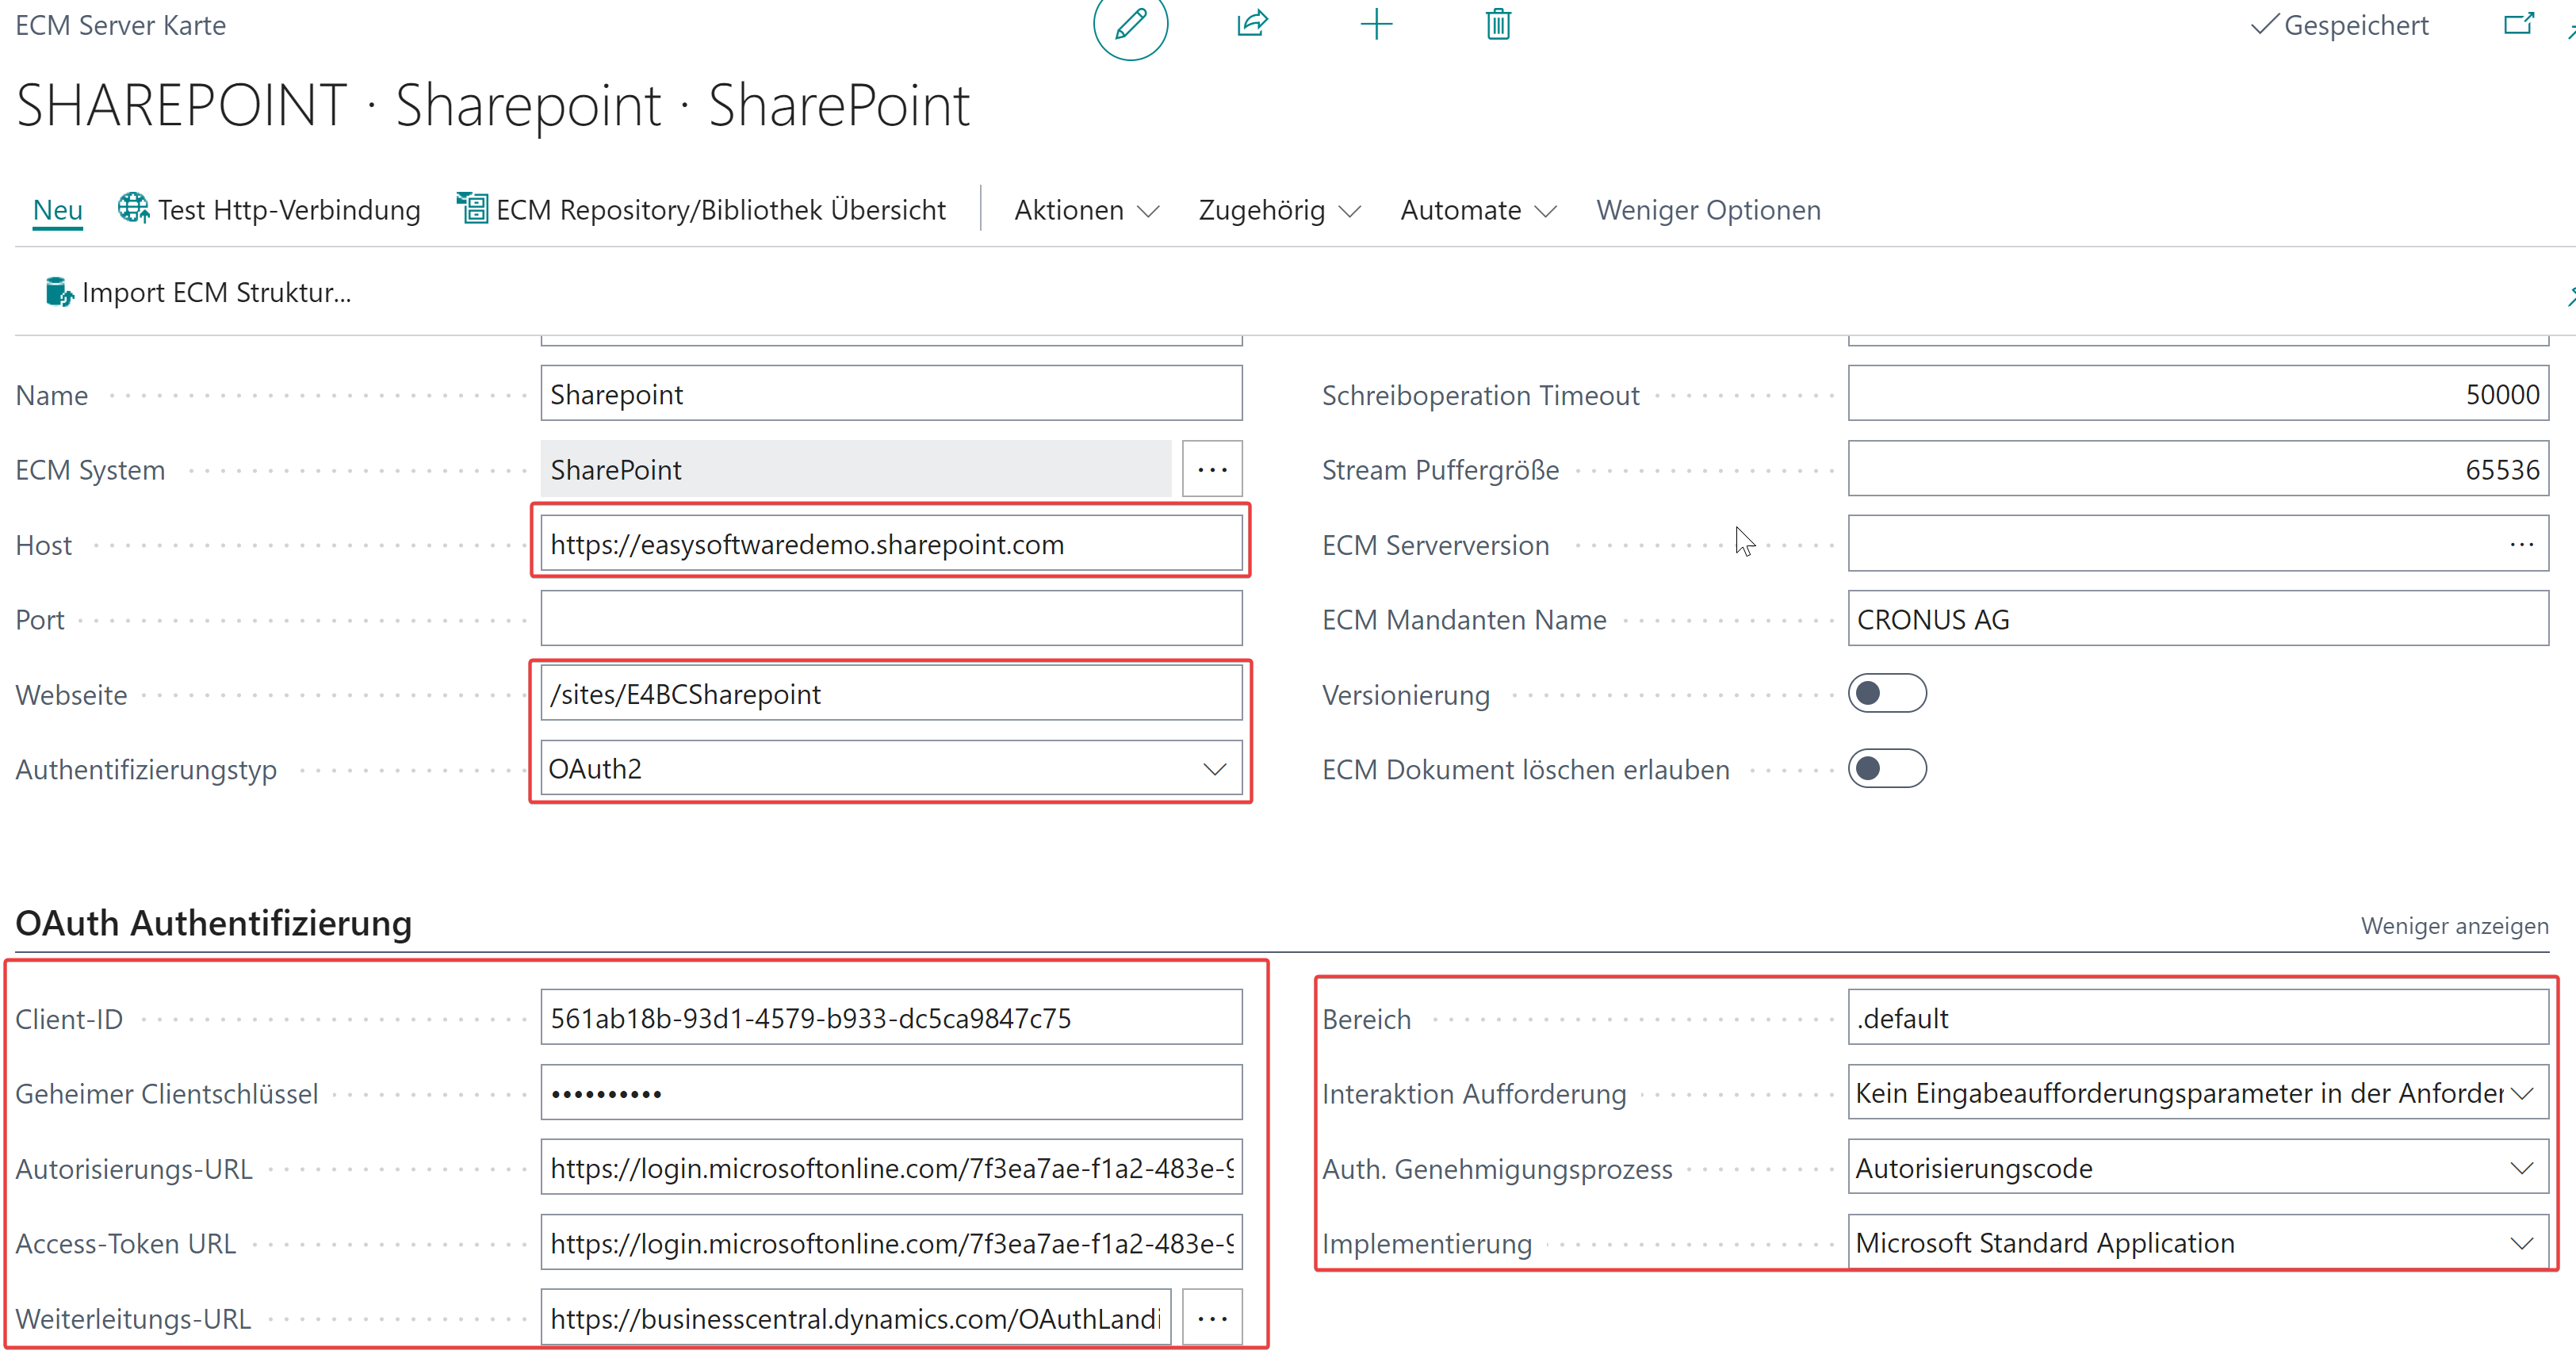The width and height of the screenshot is (2576, 1366).
Task: Open the Automate menu
Action: point(1477,210)
